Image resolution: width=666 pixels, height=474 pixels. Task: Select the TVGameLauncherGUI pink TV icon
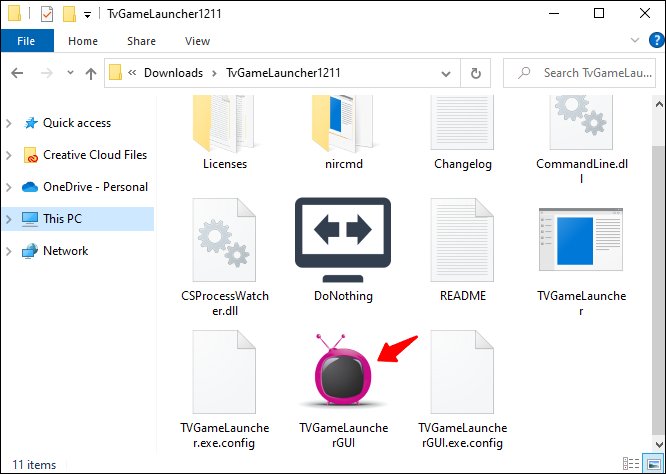[343, 372]
